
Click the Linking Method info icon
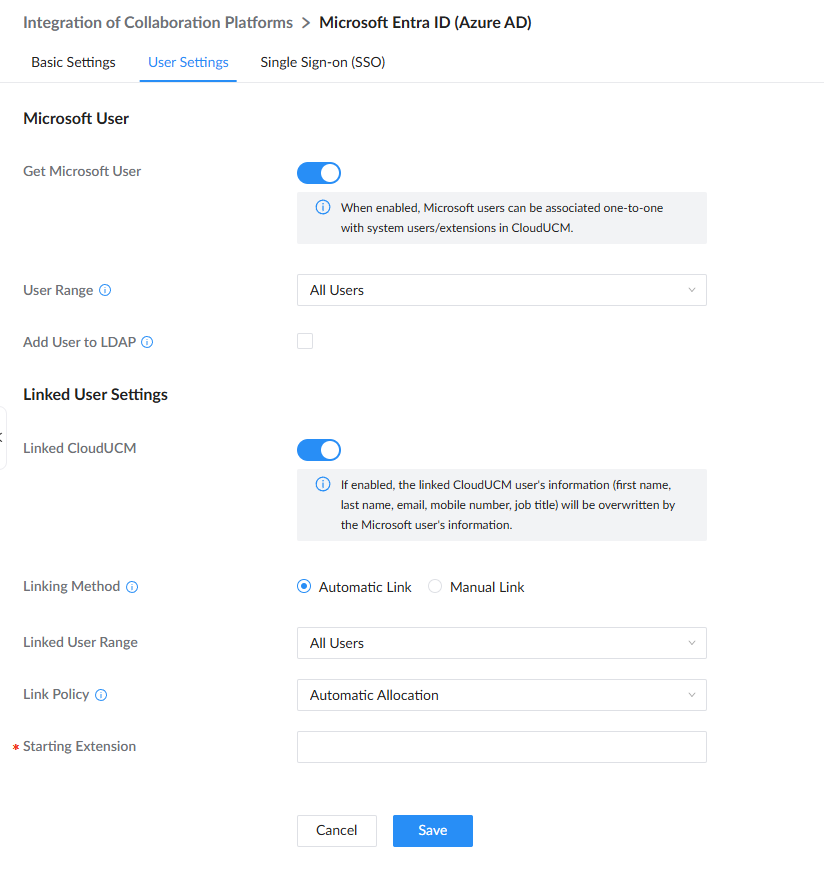click(x=132, y=587)
